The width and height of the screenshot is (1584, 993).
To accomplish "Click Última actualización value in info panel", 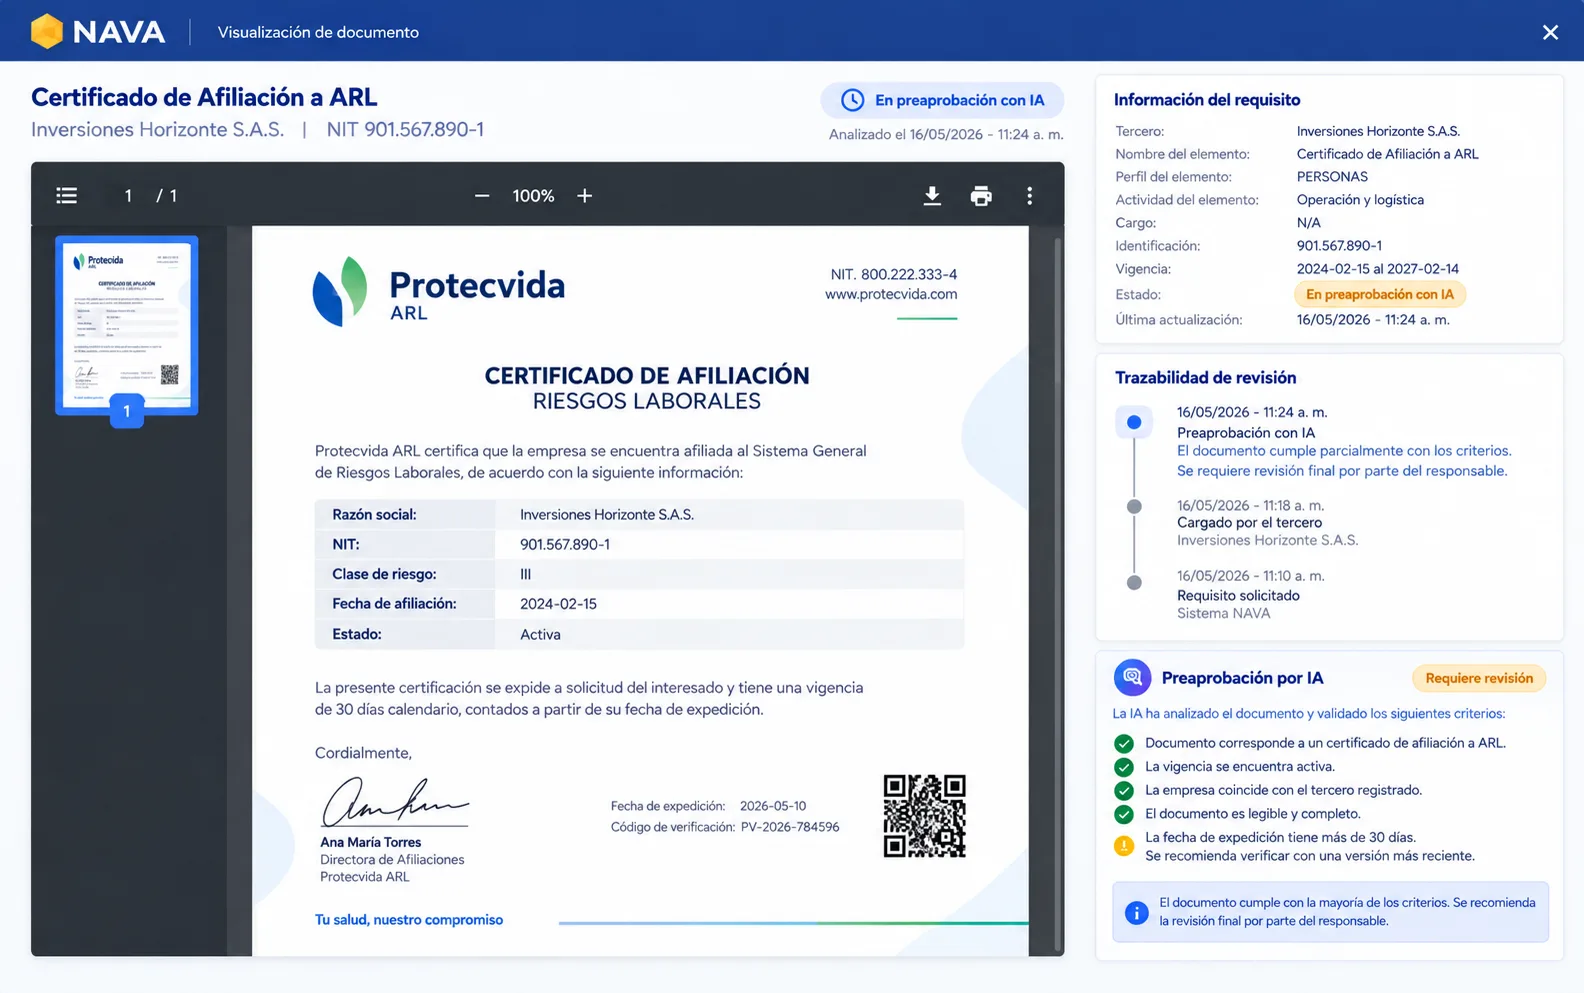I will coord(1373,320).
